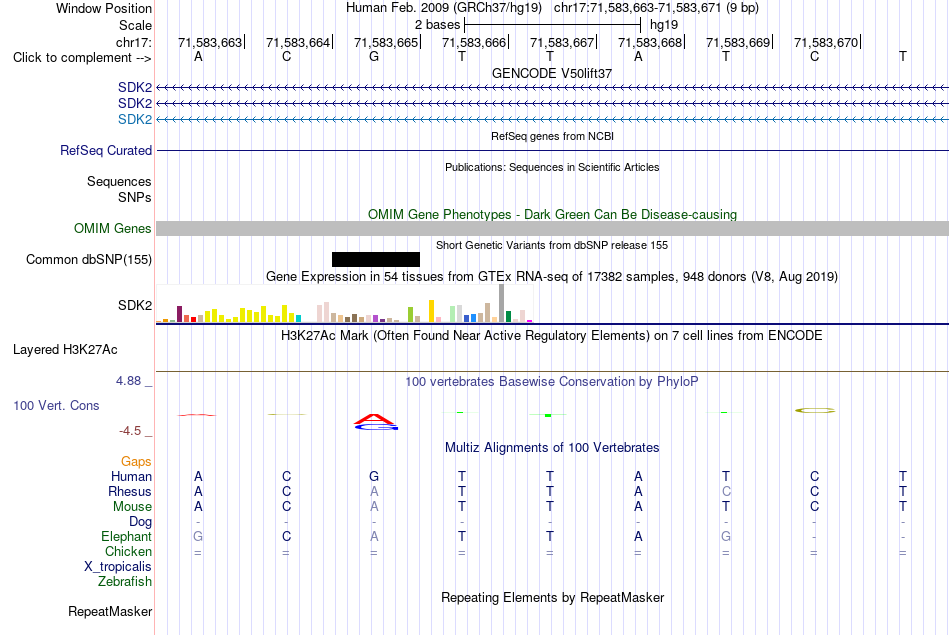Click the GENCODE V50lift37 track title
The image size is (950, 635).
coord(552,73)
